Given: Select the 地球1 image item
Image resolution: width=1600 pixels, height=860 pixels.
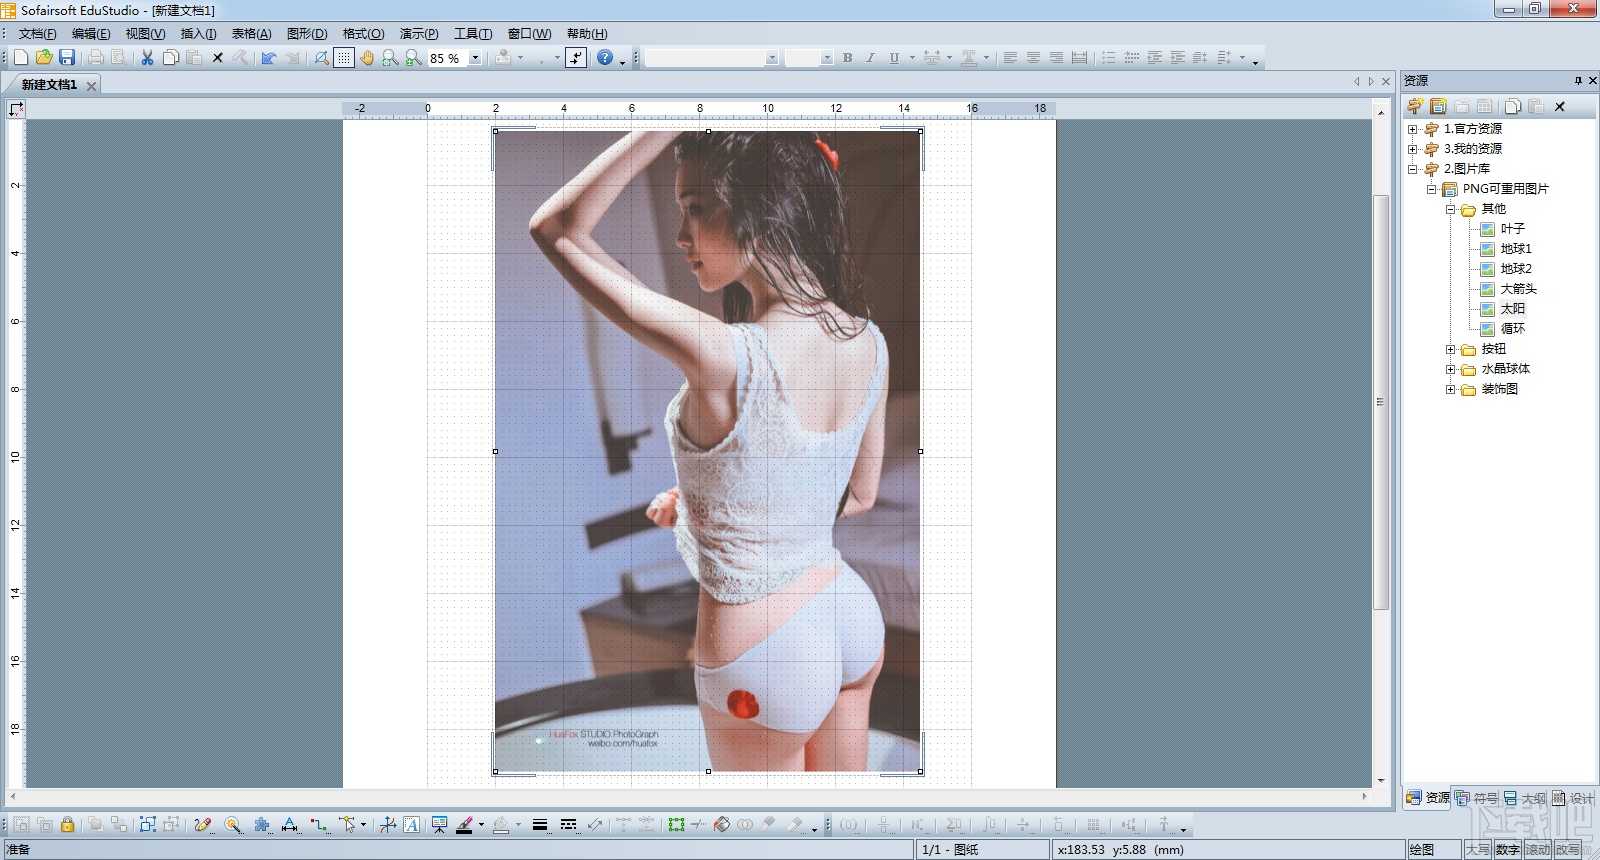Looking at the screenshot, I should 1515,249.
